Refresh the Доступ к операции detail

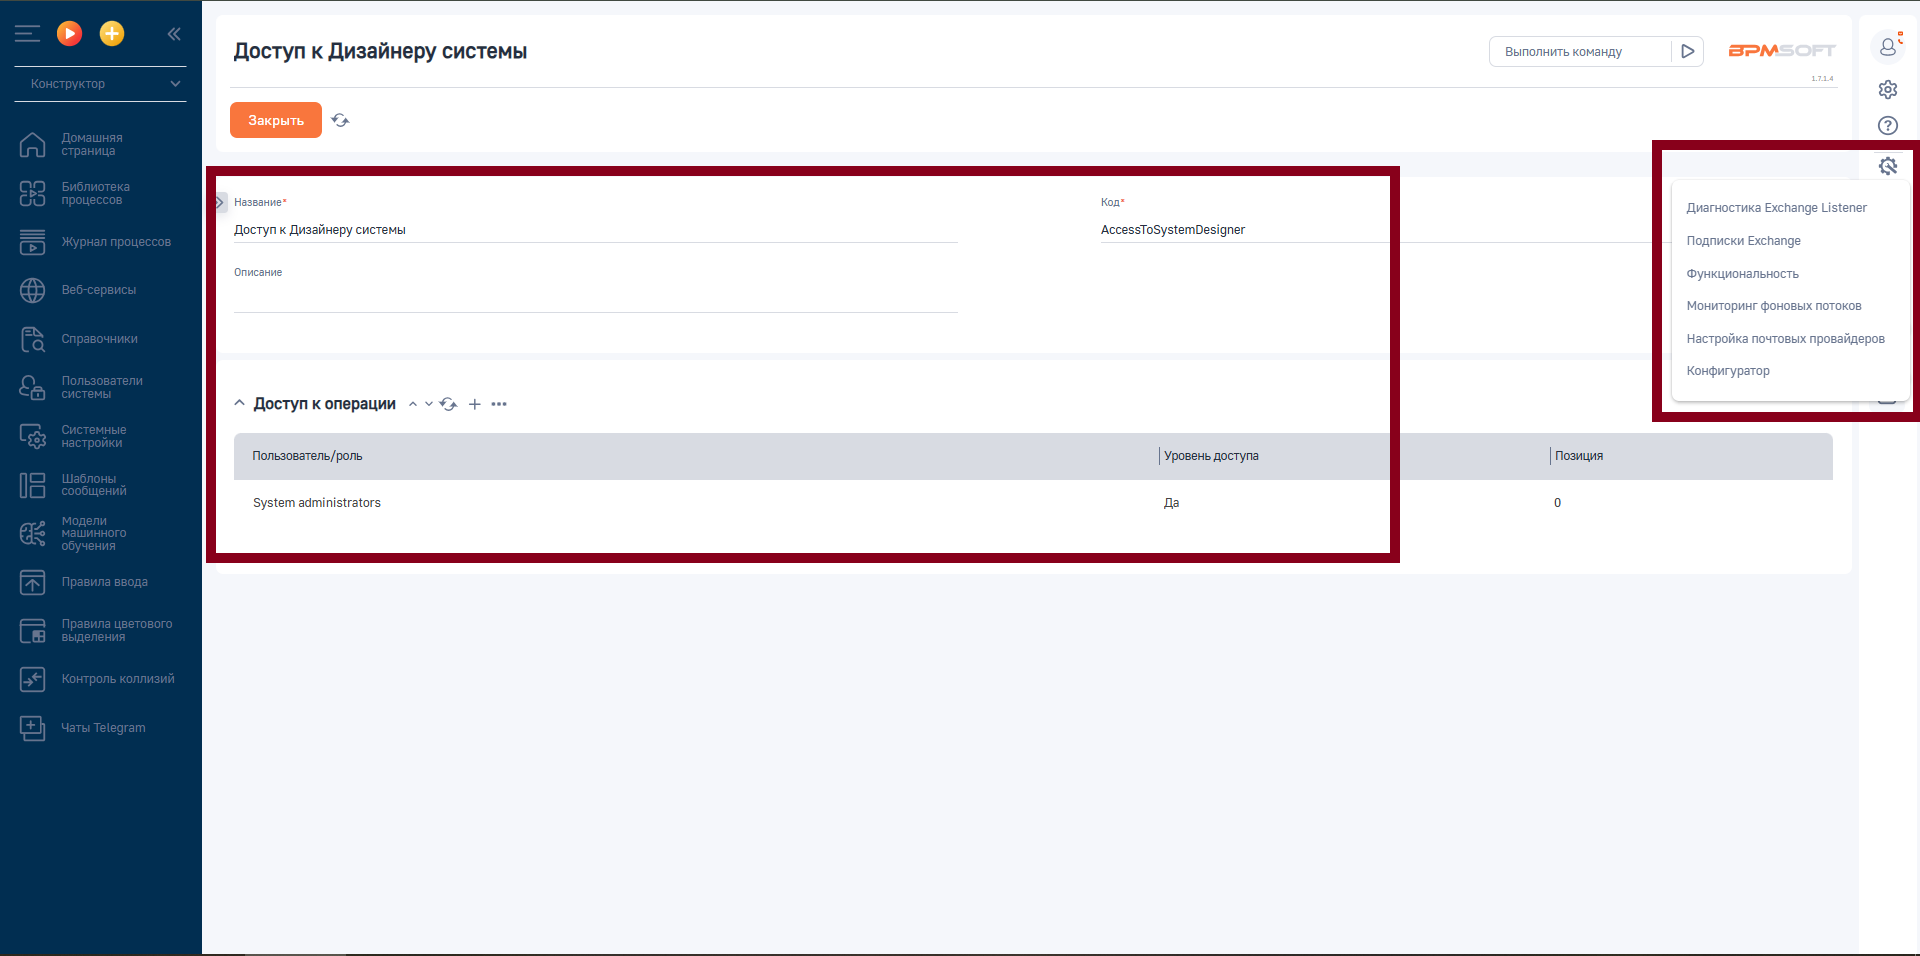pos(449,404)
